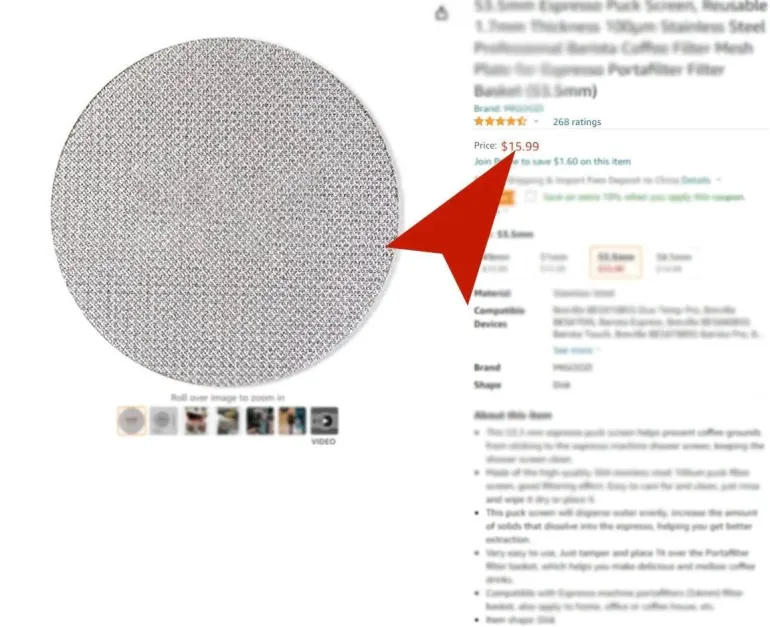Image resolution: width=770 pixels, height=627 pixels.
Task: Choose the selected 53.5mm size option
Action: click(615, 262)
